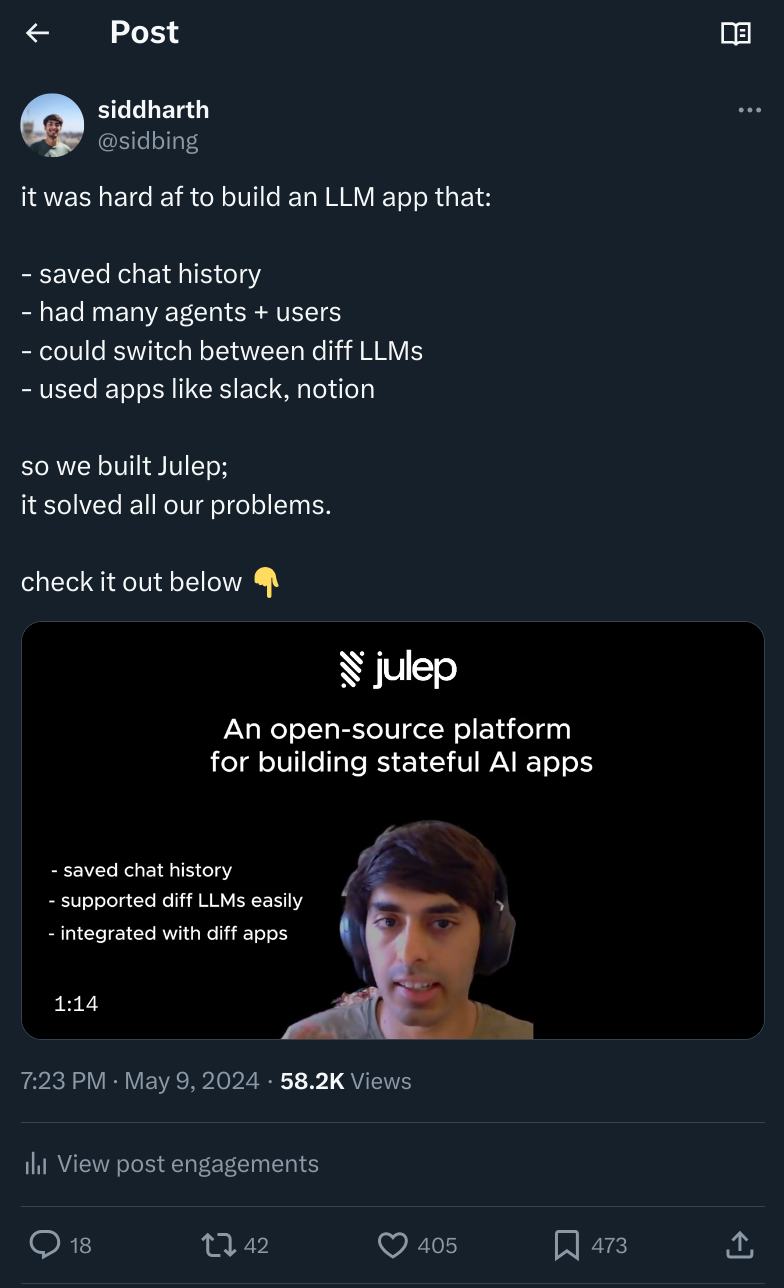This screenshot has height=1288, width=784.
Task: Click the 1:14 video duration badge
Action: click(76, 1003)
